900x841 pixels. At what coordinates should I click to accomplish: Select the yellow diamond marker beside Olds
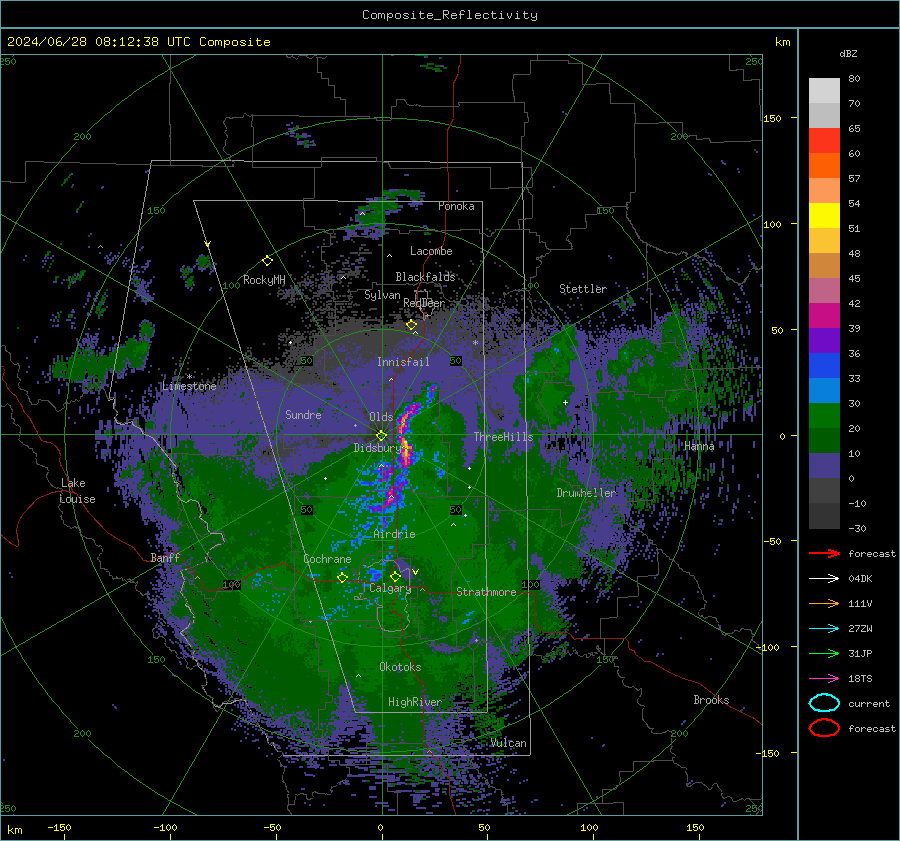pos(381,436)
